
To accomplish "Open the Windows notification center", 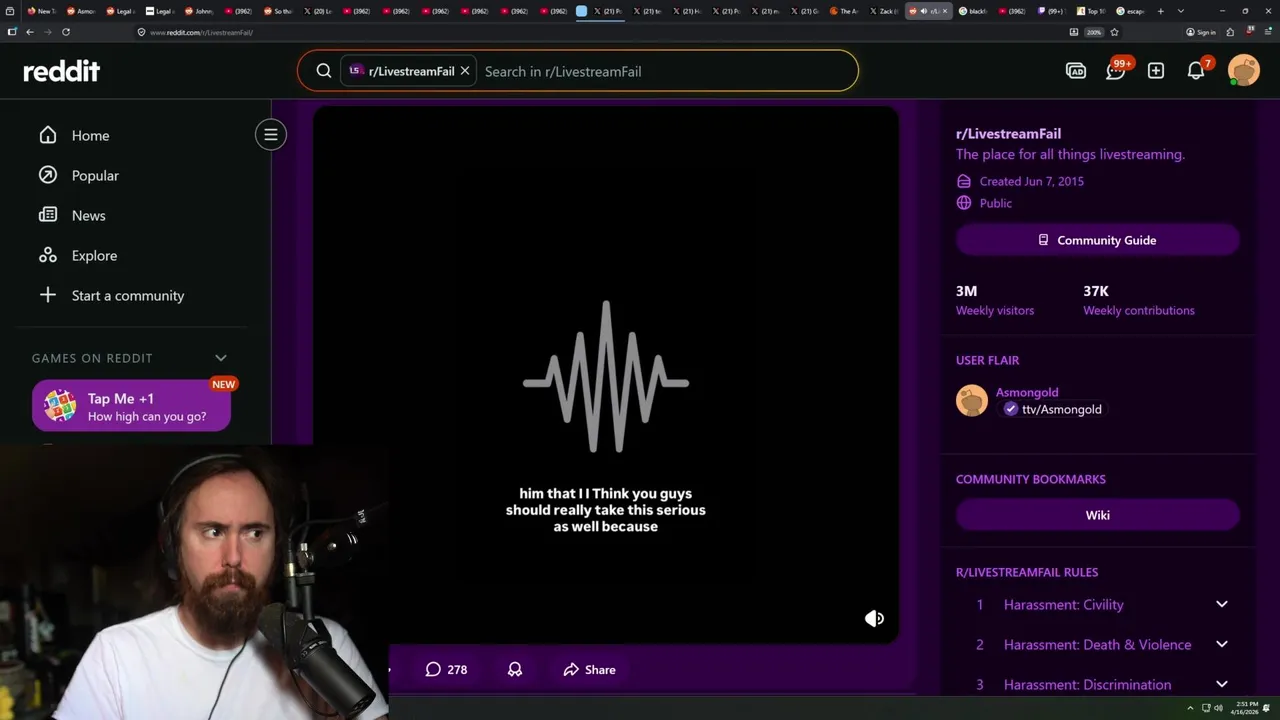I will click(x=1267, y=708).
